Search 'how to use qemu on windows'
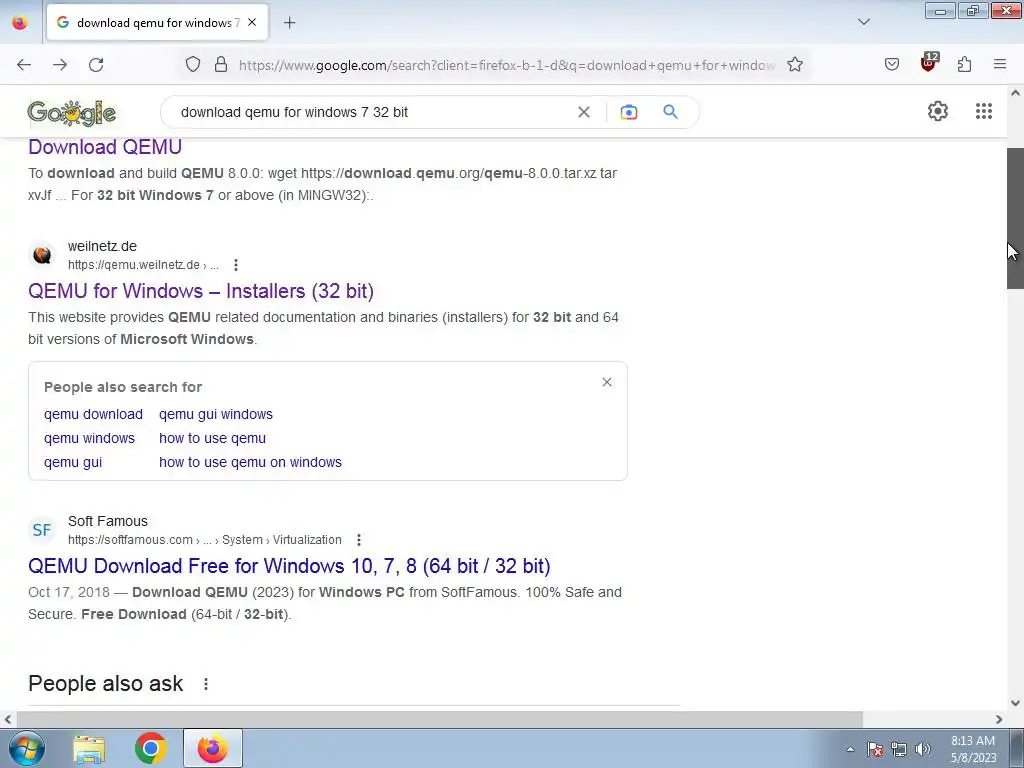Screen dimensions: 1024x768 pyautogui.click(x=251, y=462)
